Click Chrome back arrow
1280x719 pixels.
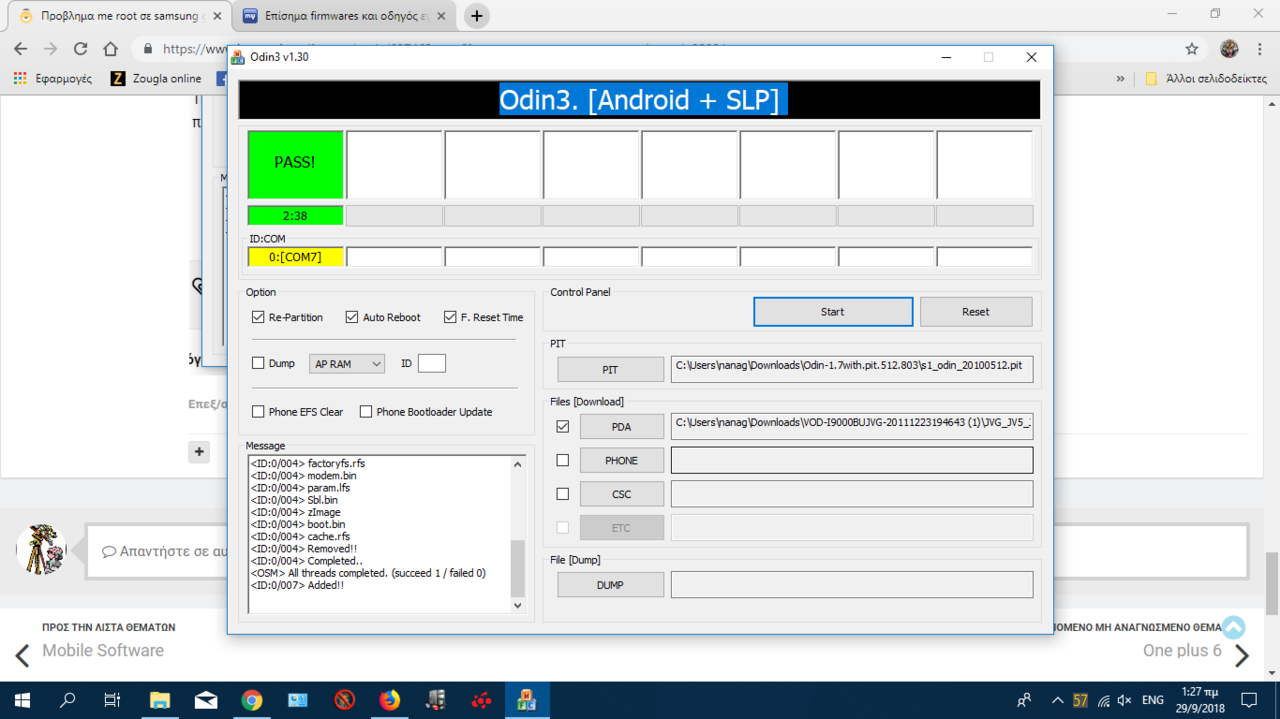21,48
